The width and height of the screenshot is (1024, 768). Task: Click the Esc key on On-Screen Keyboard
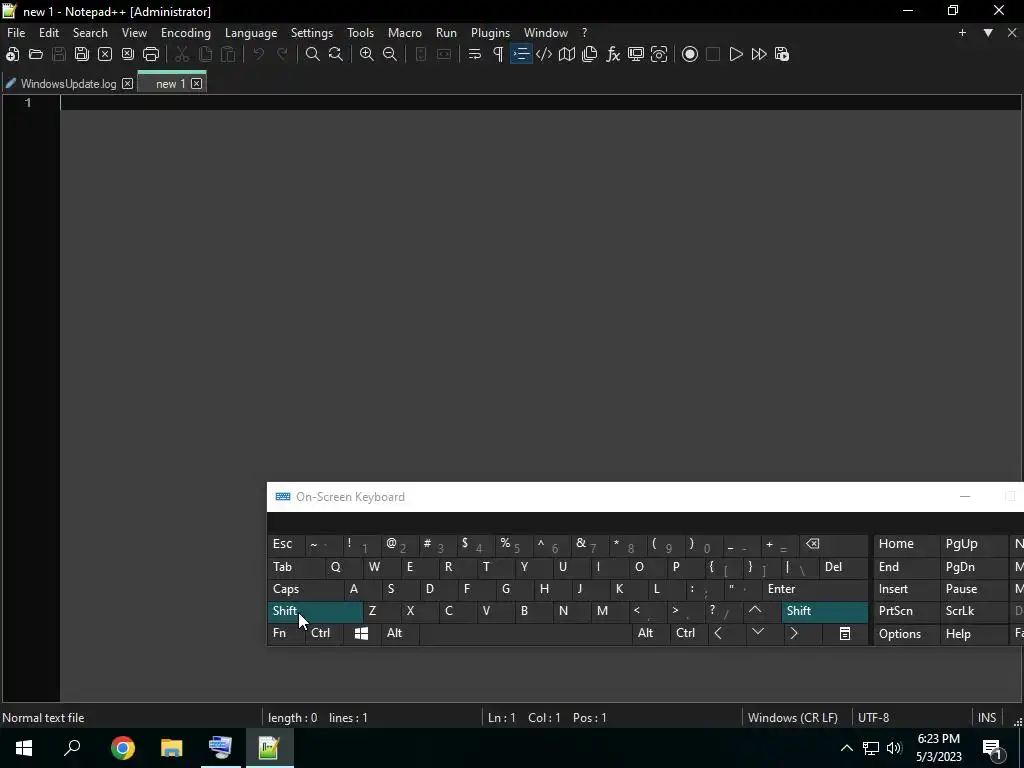286,544
